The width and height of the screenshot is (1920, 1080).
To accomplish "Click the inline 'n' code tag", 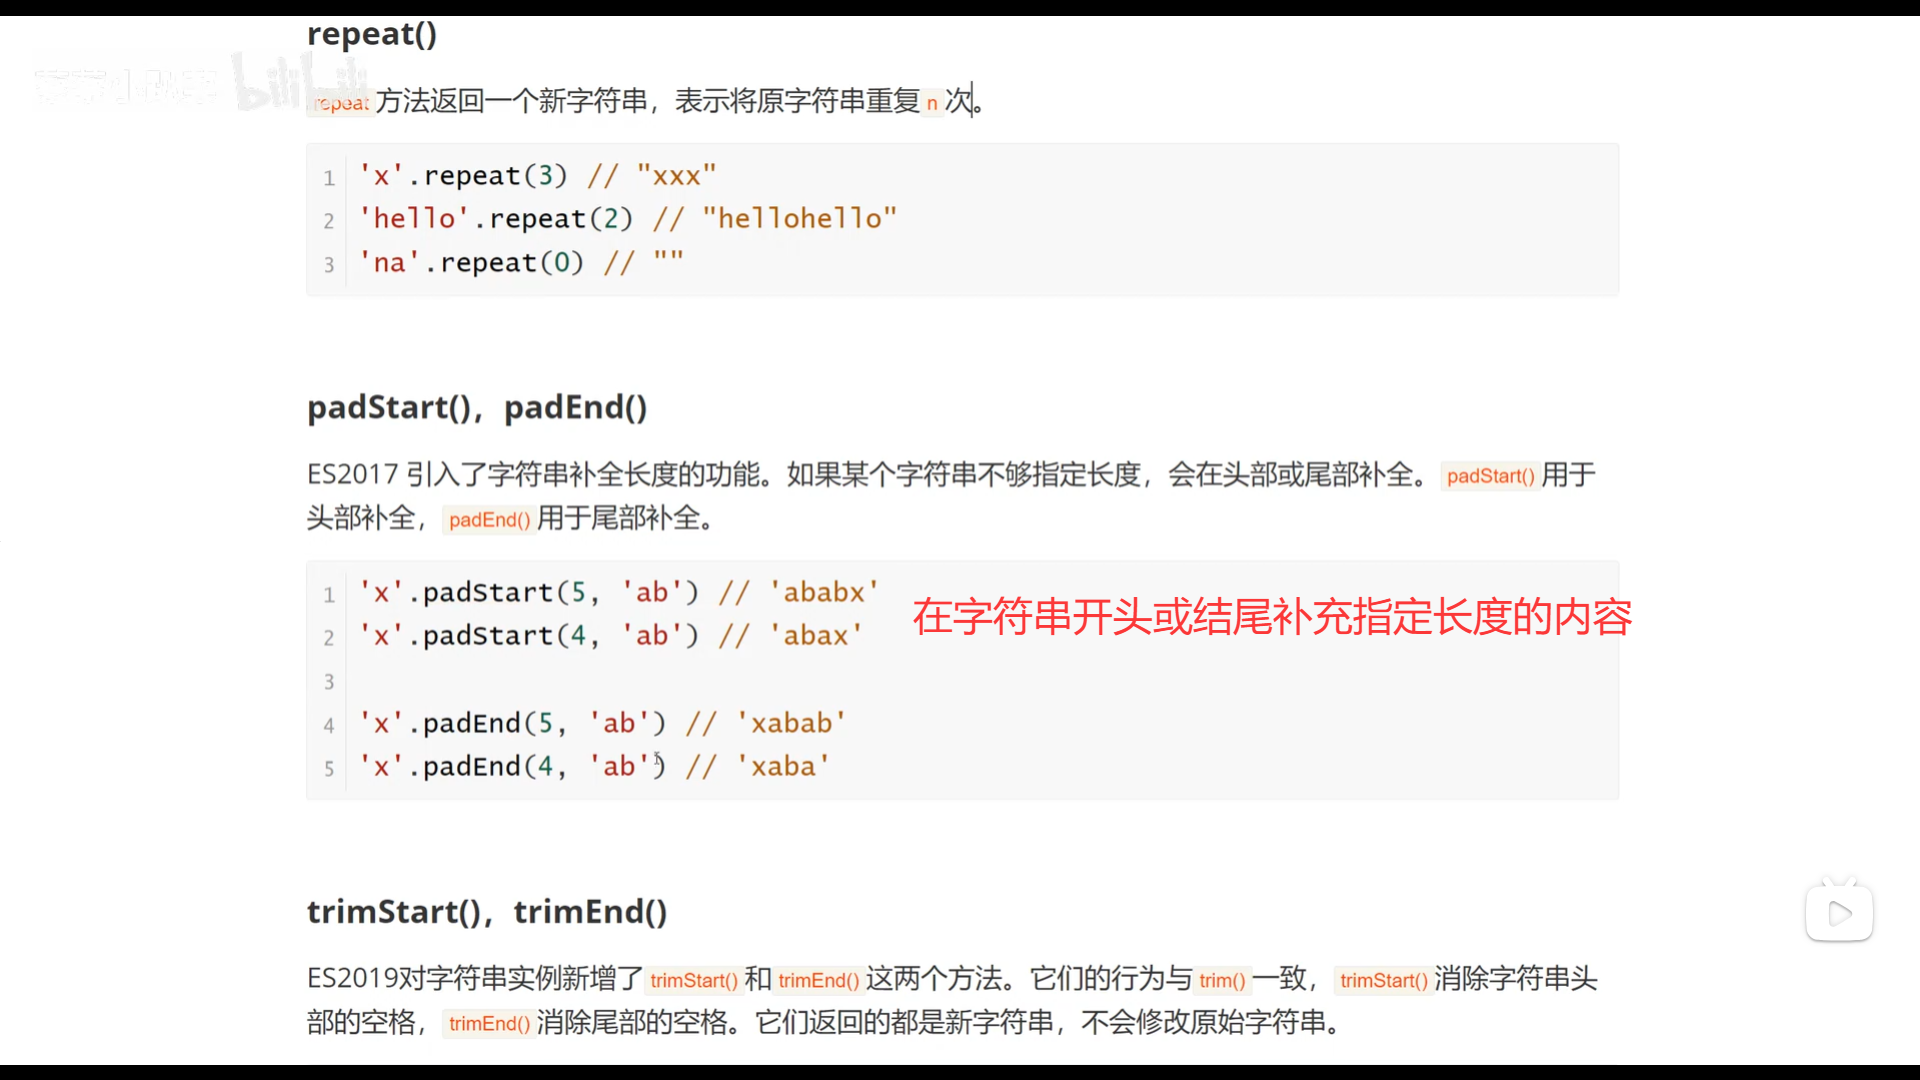I will 932,102.
